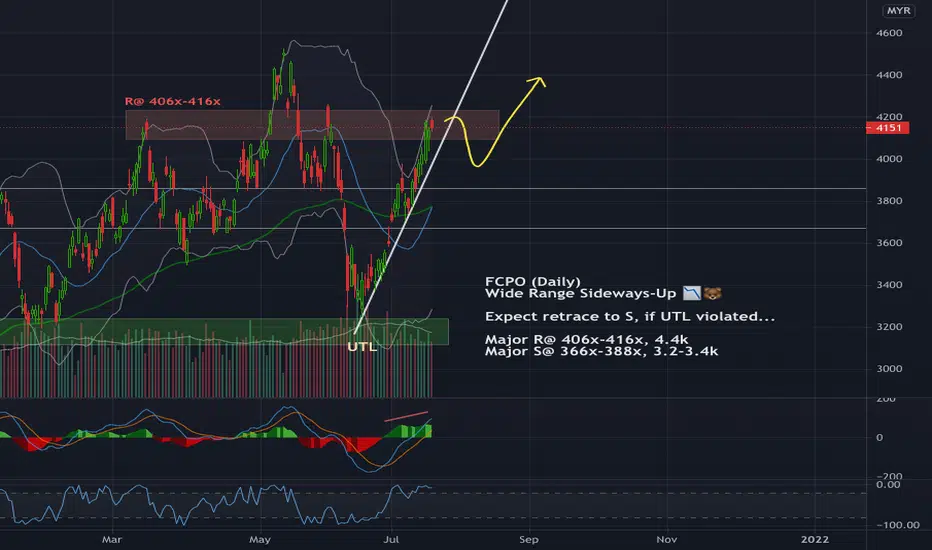Screen dimensions: 932x550
Task: Click the 'Nov' label on the time axis
Action: tap(667, 540)
